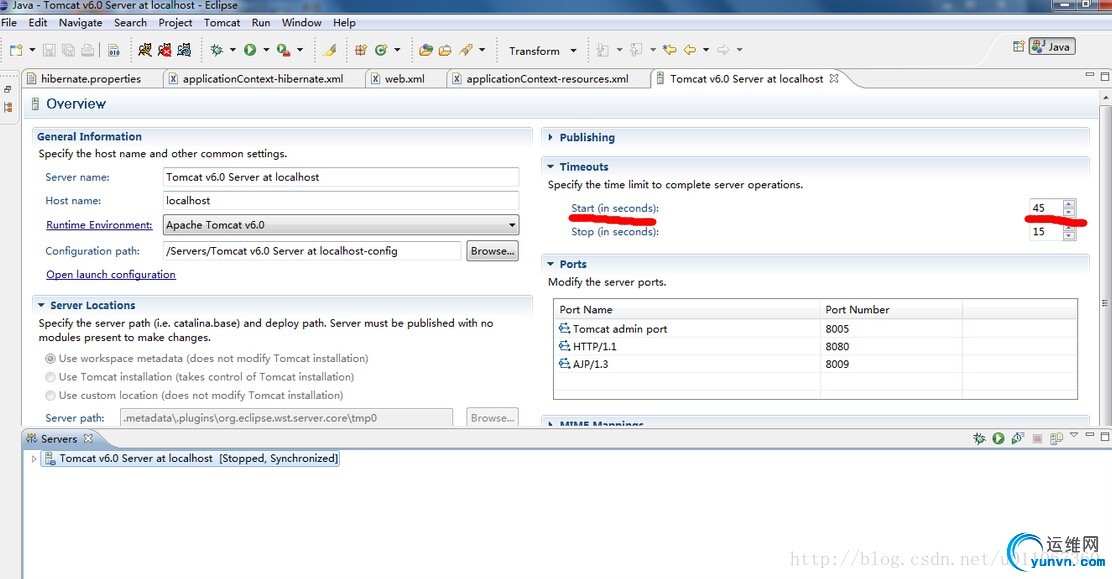This screenshot has width=1112, height=579.
Task: Open dropdown arrow beside main Run icon
Action: coord(266,50)
